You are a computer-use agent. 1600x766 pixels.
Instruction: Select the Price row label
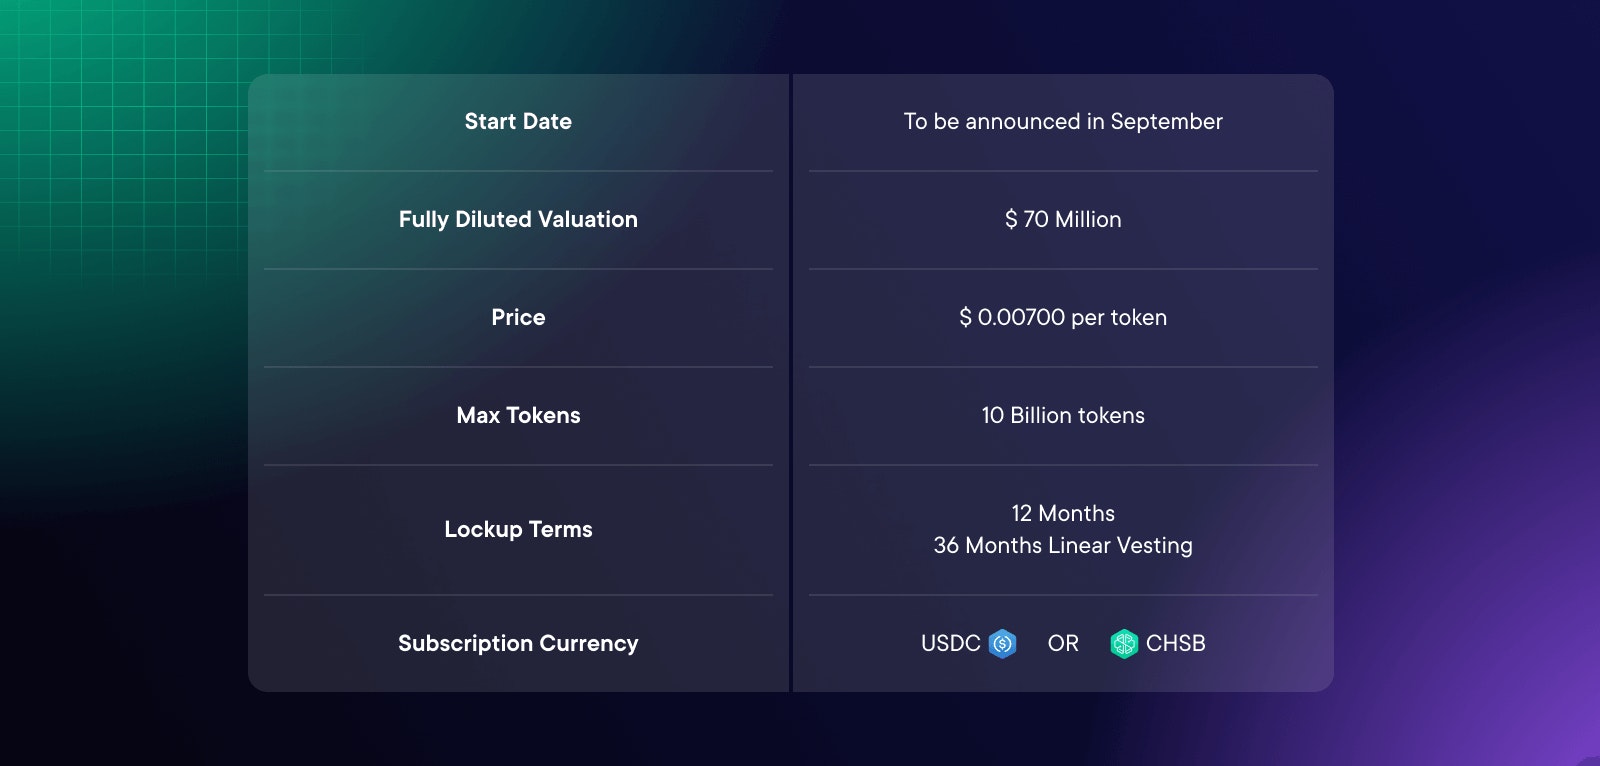click(x=518, y=317)
